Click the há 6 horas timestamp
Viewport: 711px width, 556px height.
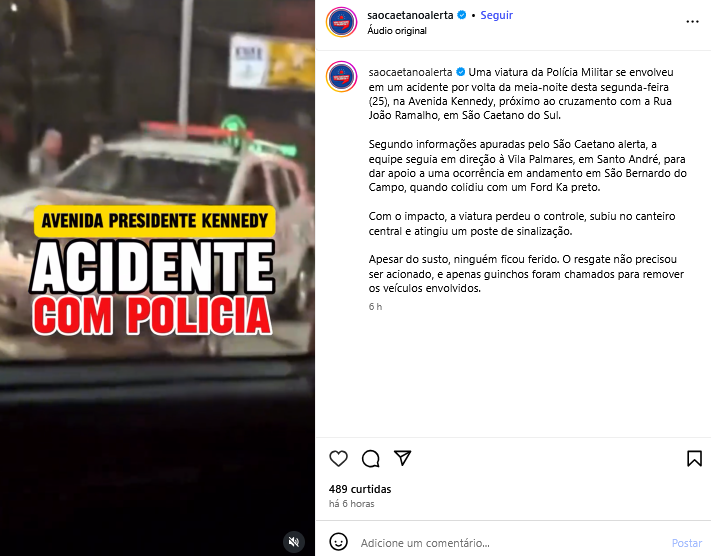tap(352, 503)
